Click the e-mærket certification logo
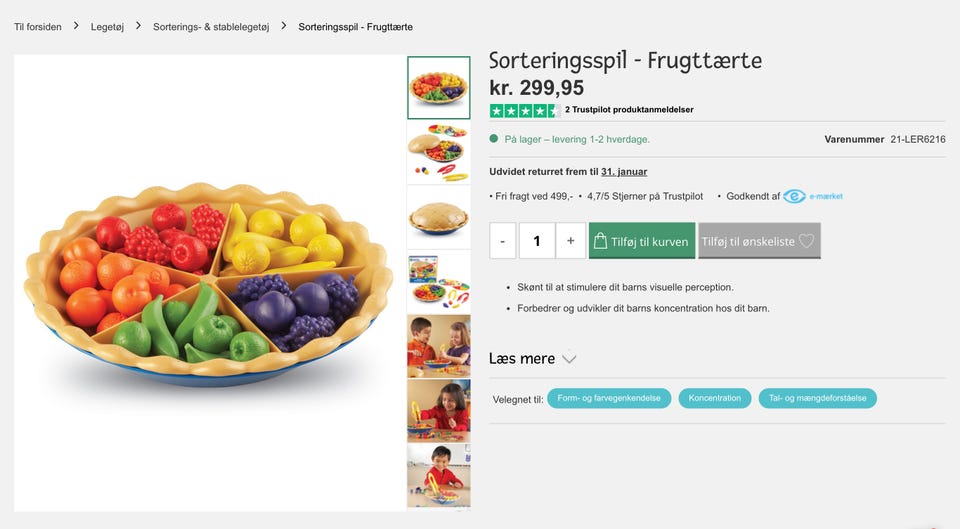 tap(813, 196)
